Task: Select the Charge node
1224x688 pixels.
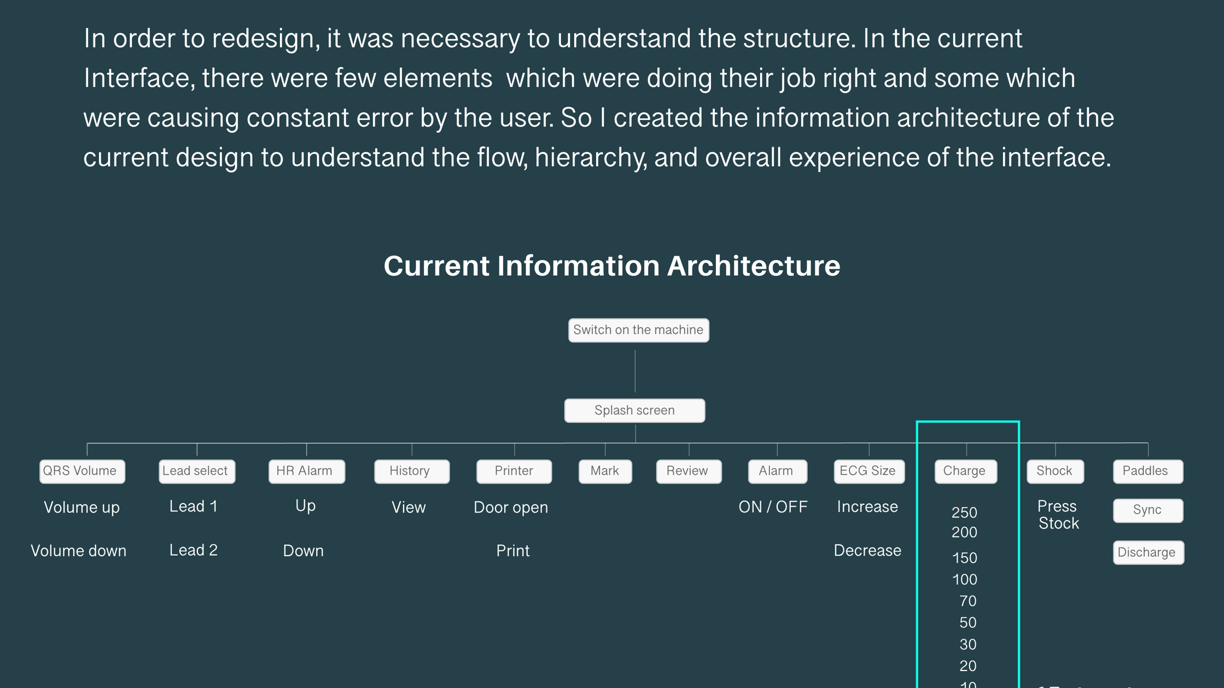Action: (965, 471)
